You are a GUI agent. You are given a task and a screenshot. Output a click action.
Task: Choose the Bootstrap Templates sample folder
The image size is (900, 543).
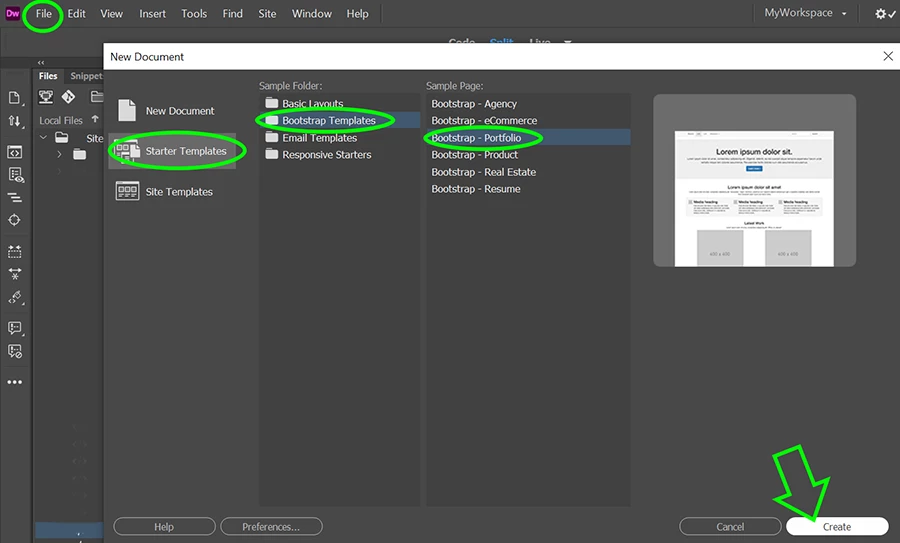[339, 121]
